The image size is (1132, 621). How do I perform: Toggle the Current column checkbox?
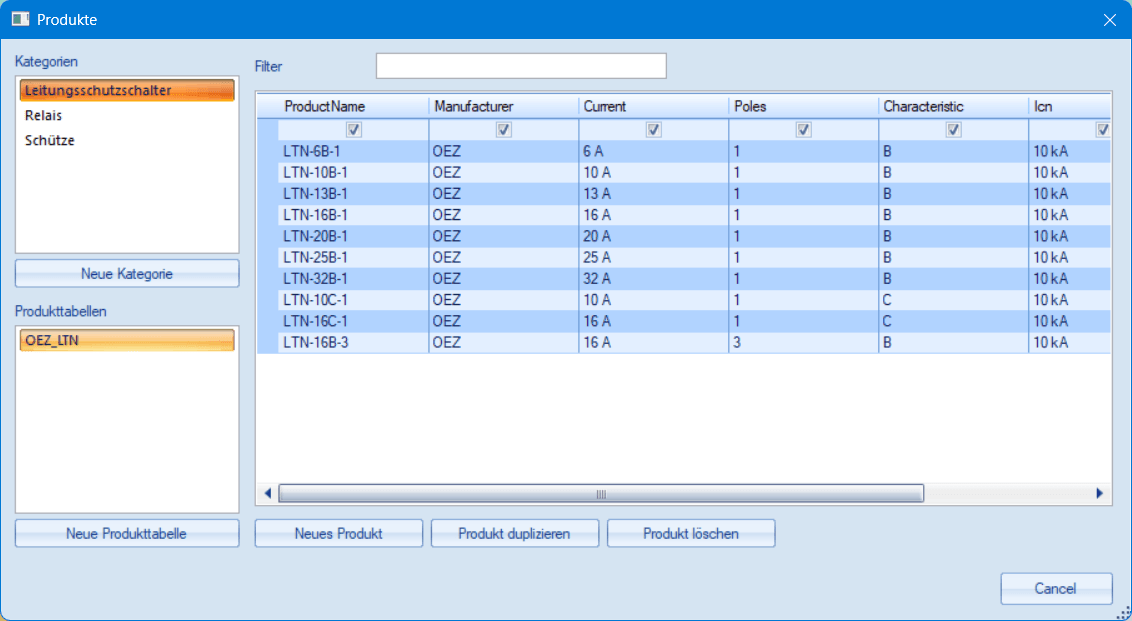653,130
